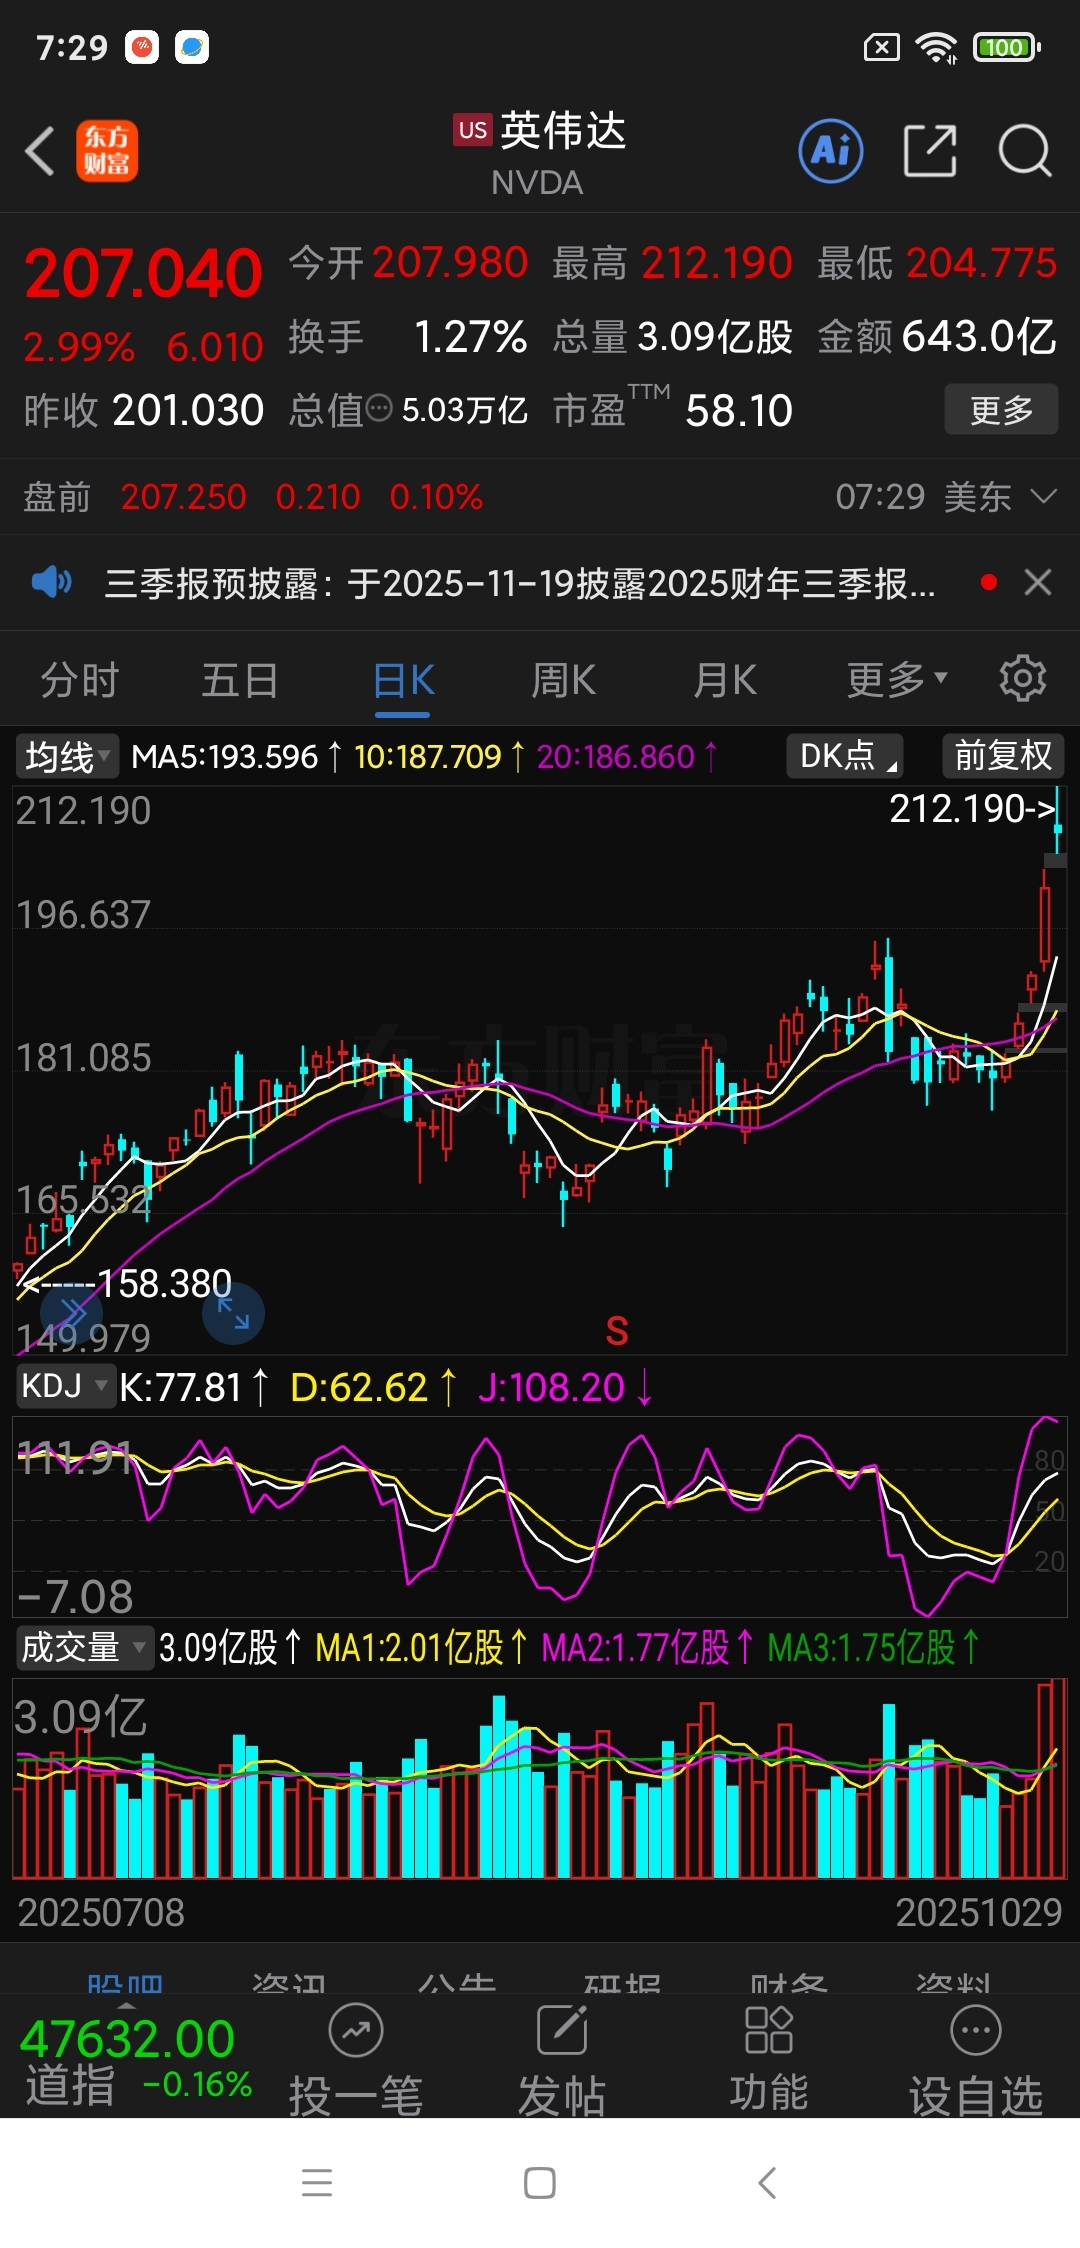Tap the 212.190-> high price marker
The height and width of the screenshot is (2248, 1080).
(x=973, y=808)
